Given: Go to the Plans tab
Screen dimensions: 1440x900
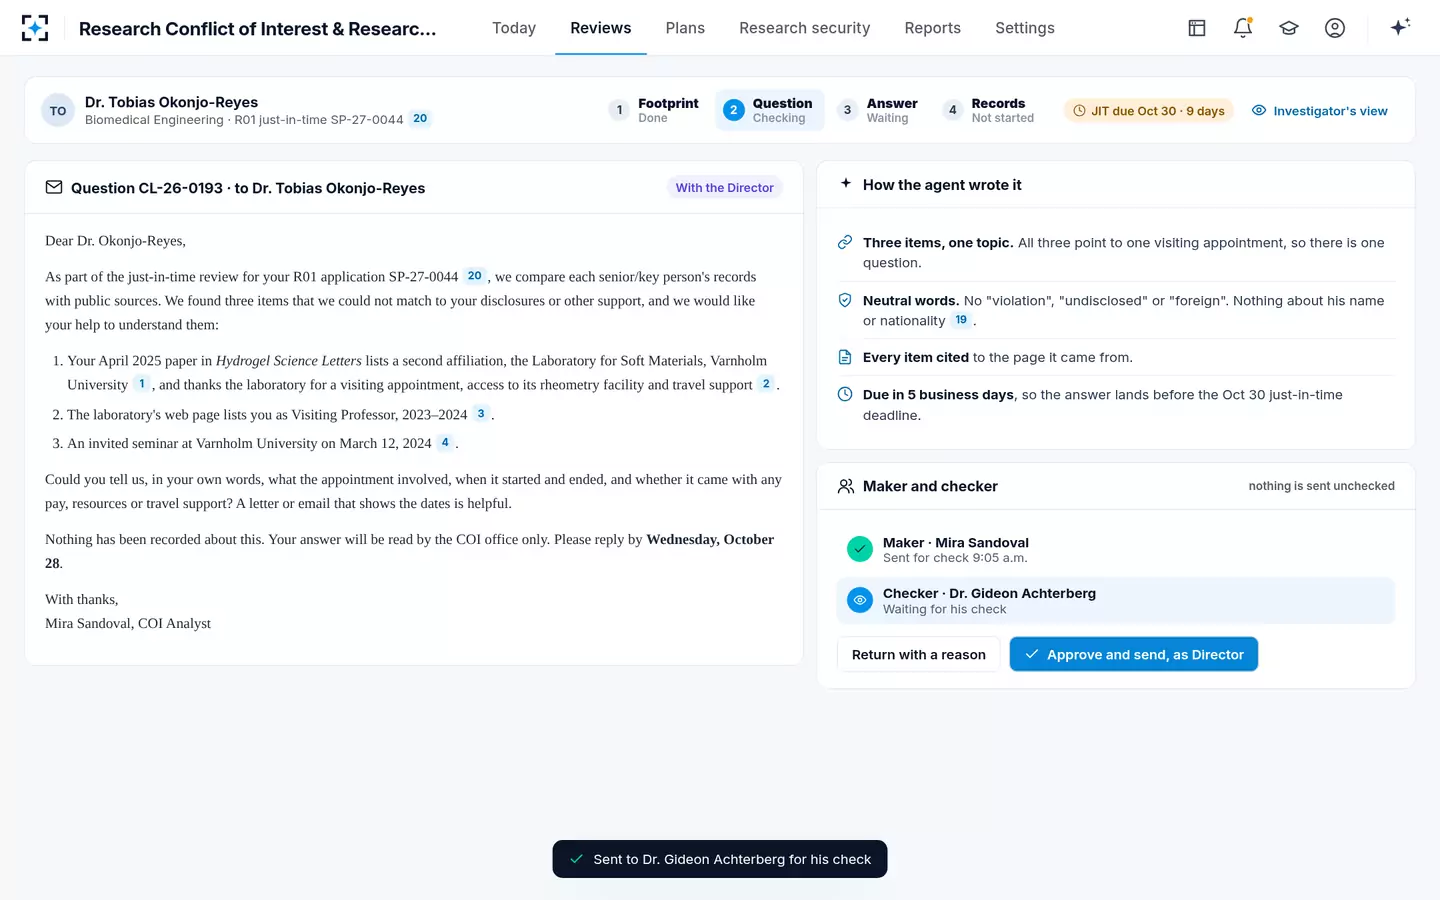Looking at the screenshot, I should [x=685, y=28].
